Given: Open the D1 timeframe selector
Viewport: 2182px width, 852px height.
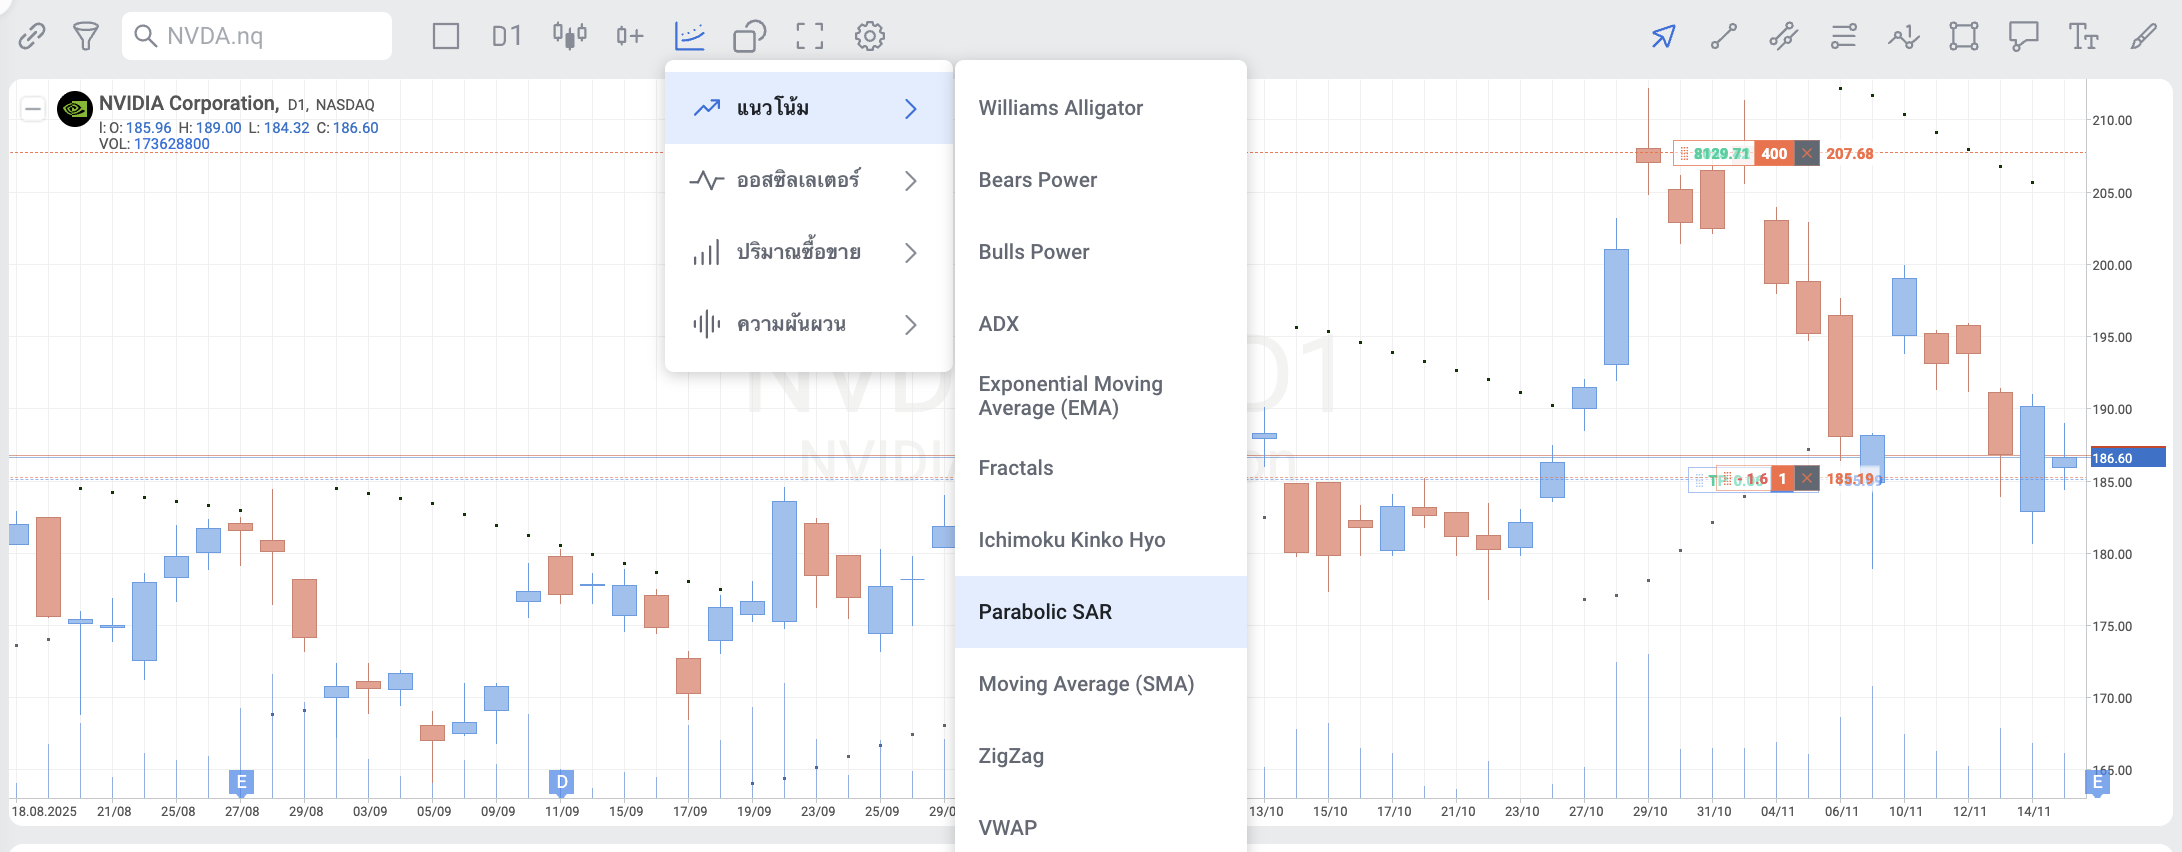Looking at the screenshot, I should pyautogui.click(x=507, y=37).
